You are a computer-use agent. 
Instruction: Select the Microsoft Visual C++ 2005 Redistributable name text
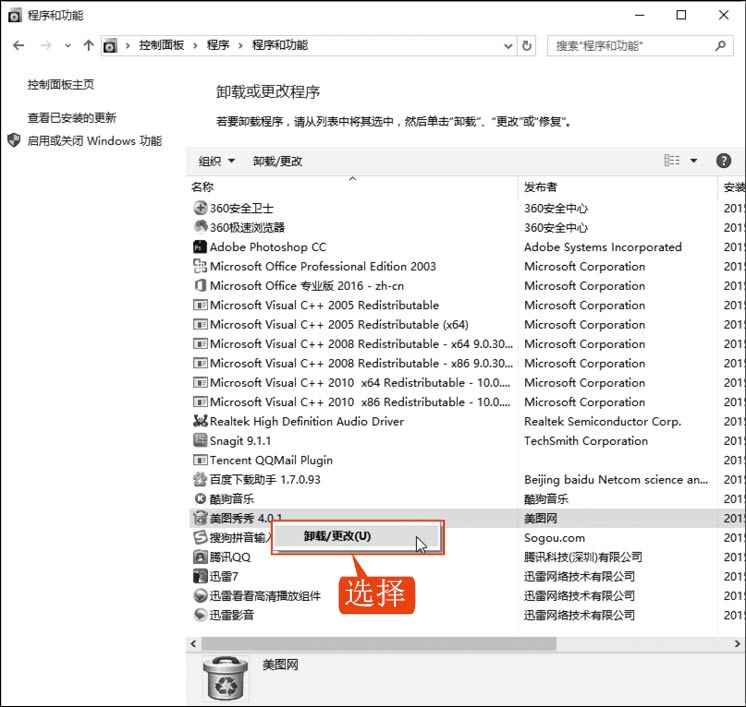click(x=324, y=305)
